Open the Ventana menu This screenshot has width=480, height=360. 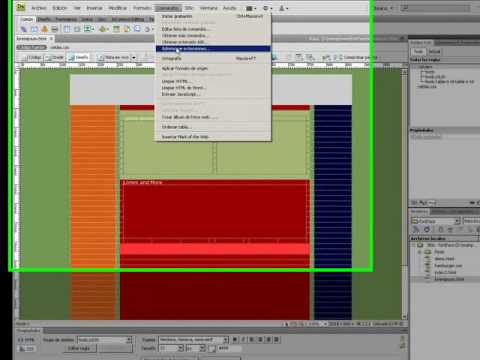point(209,8)
